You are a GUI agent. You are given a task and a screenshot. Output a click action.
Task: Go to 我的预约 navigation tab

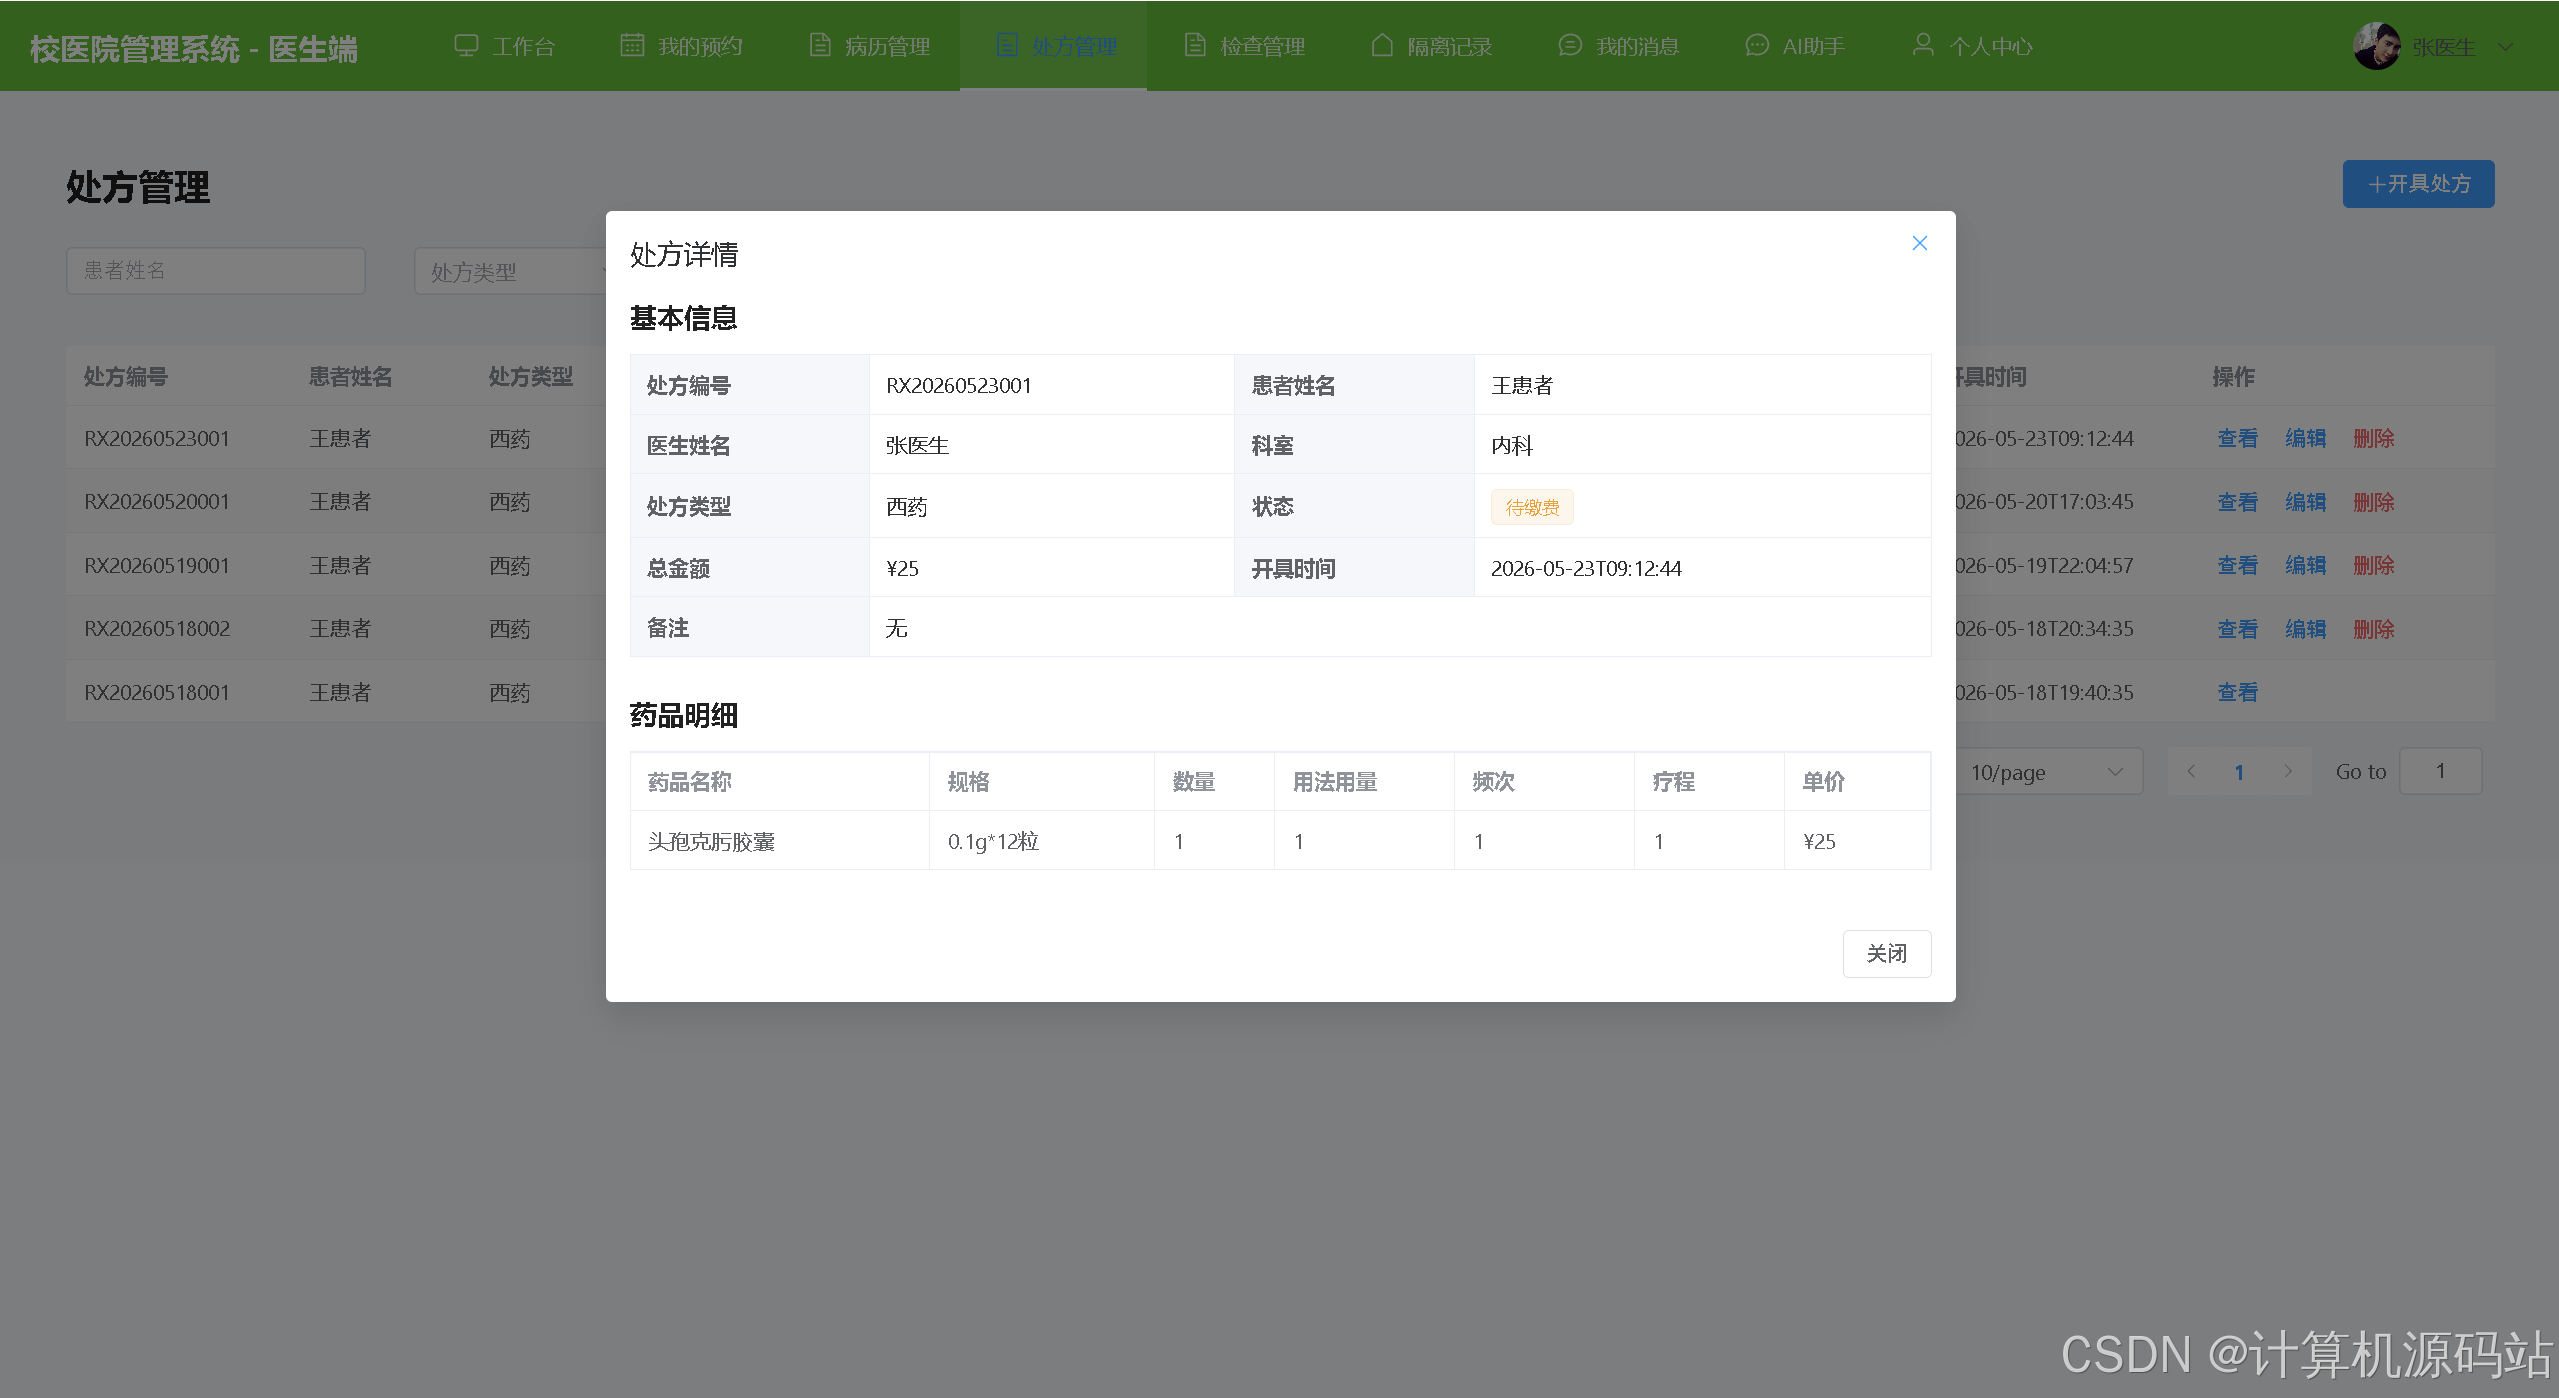(x=682, y=46)
